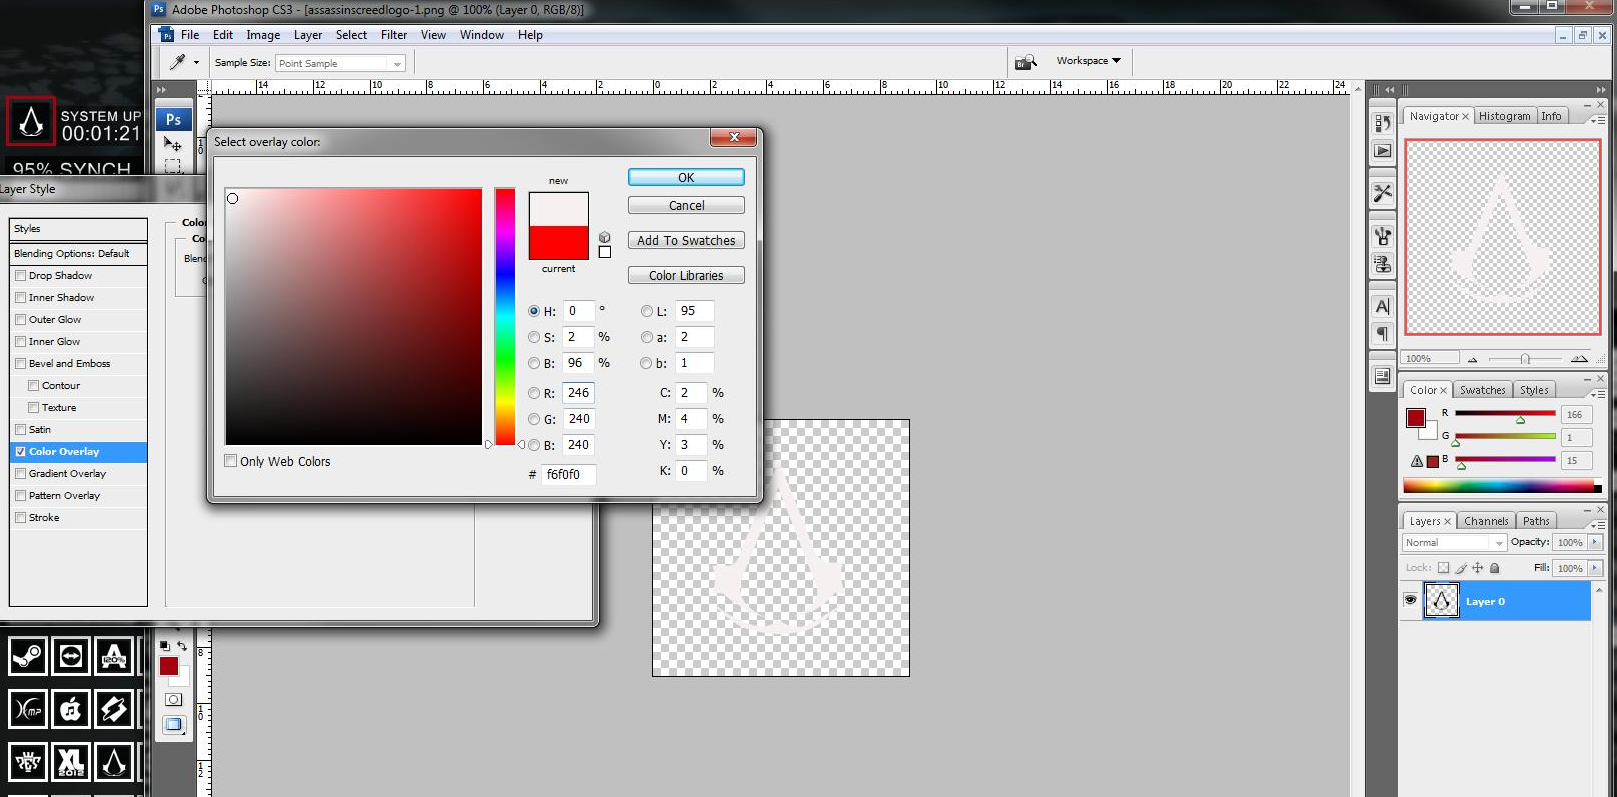The height and width of the screenshot is (797, 1617).
Task: Open the Window menu
Action: [x=481, y=35]
